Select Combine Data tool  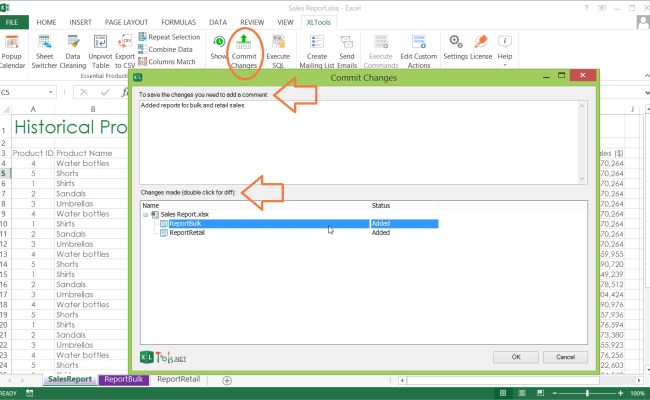point(165,49)
